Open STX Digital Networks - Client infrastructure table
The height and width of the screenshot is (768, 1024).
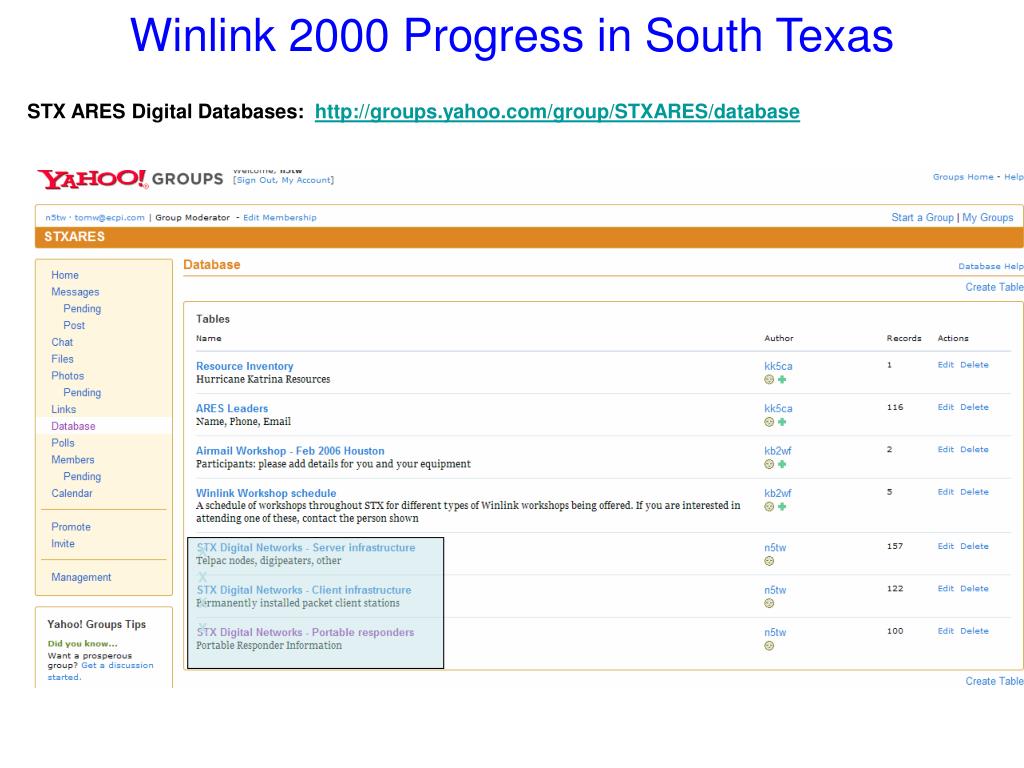[x=304, y=590]
